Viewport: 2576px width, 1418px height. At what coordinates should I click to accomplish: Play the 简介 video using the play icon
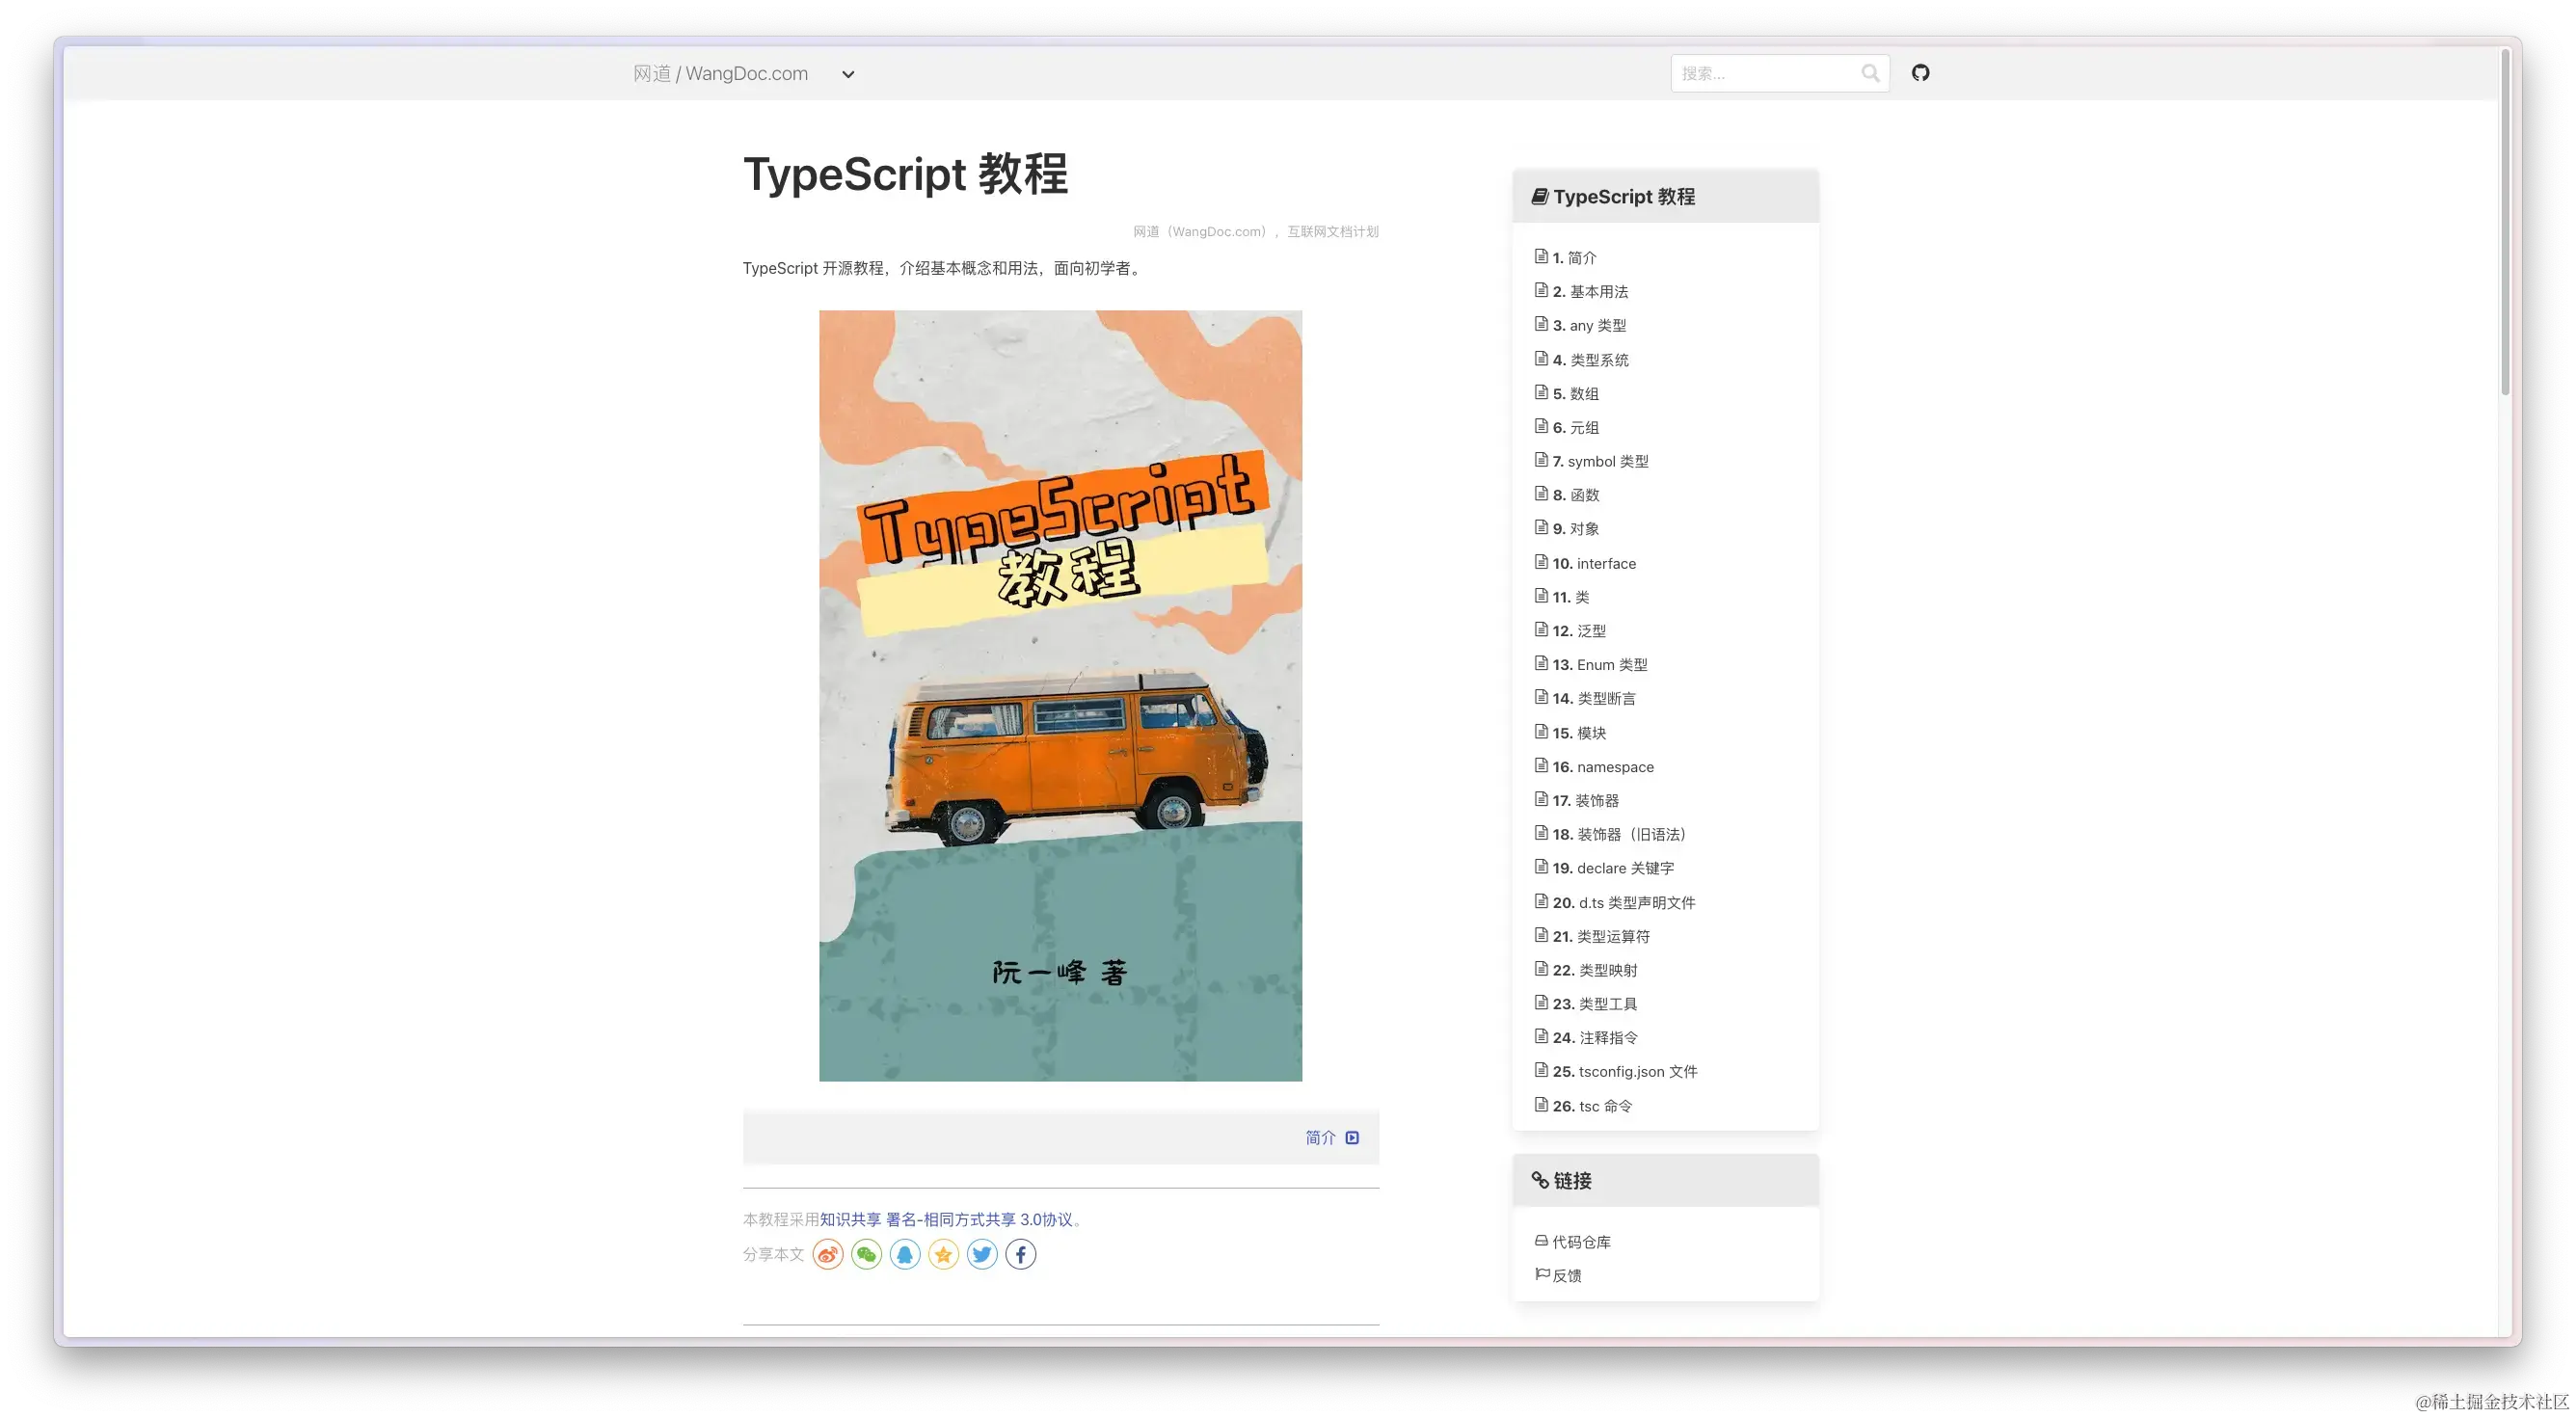[1353, 1137]
